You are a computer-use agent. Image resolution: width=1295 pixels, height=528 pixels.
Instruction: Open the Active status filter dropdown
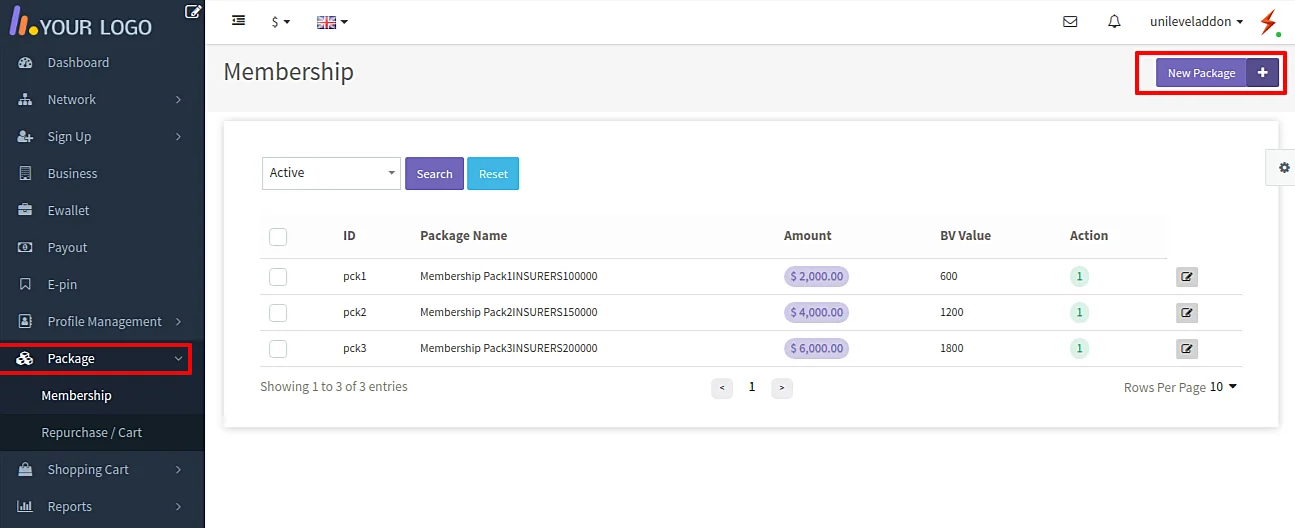pyautogui.click(x=331, y=173)
